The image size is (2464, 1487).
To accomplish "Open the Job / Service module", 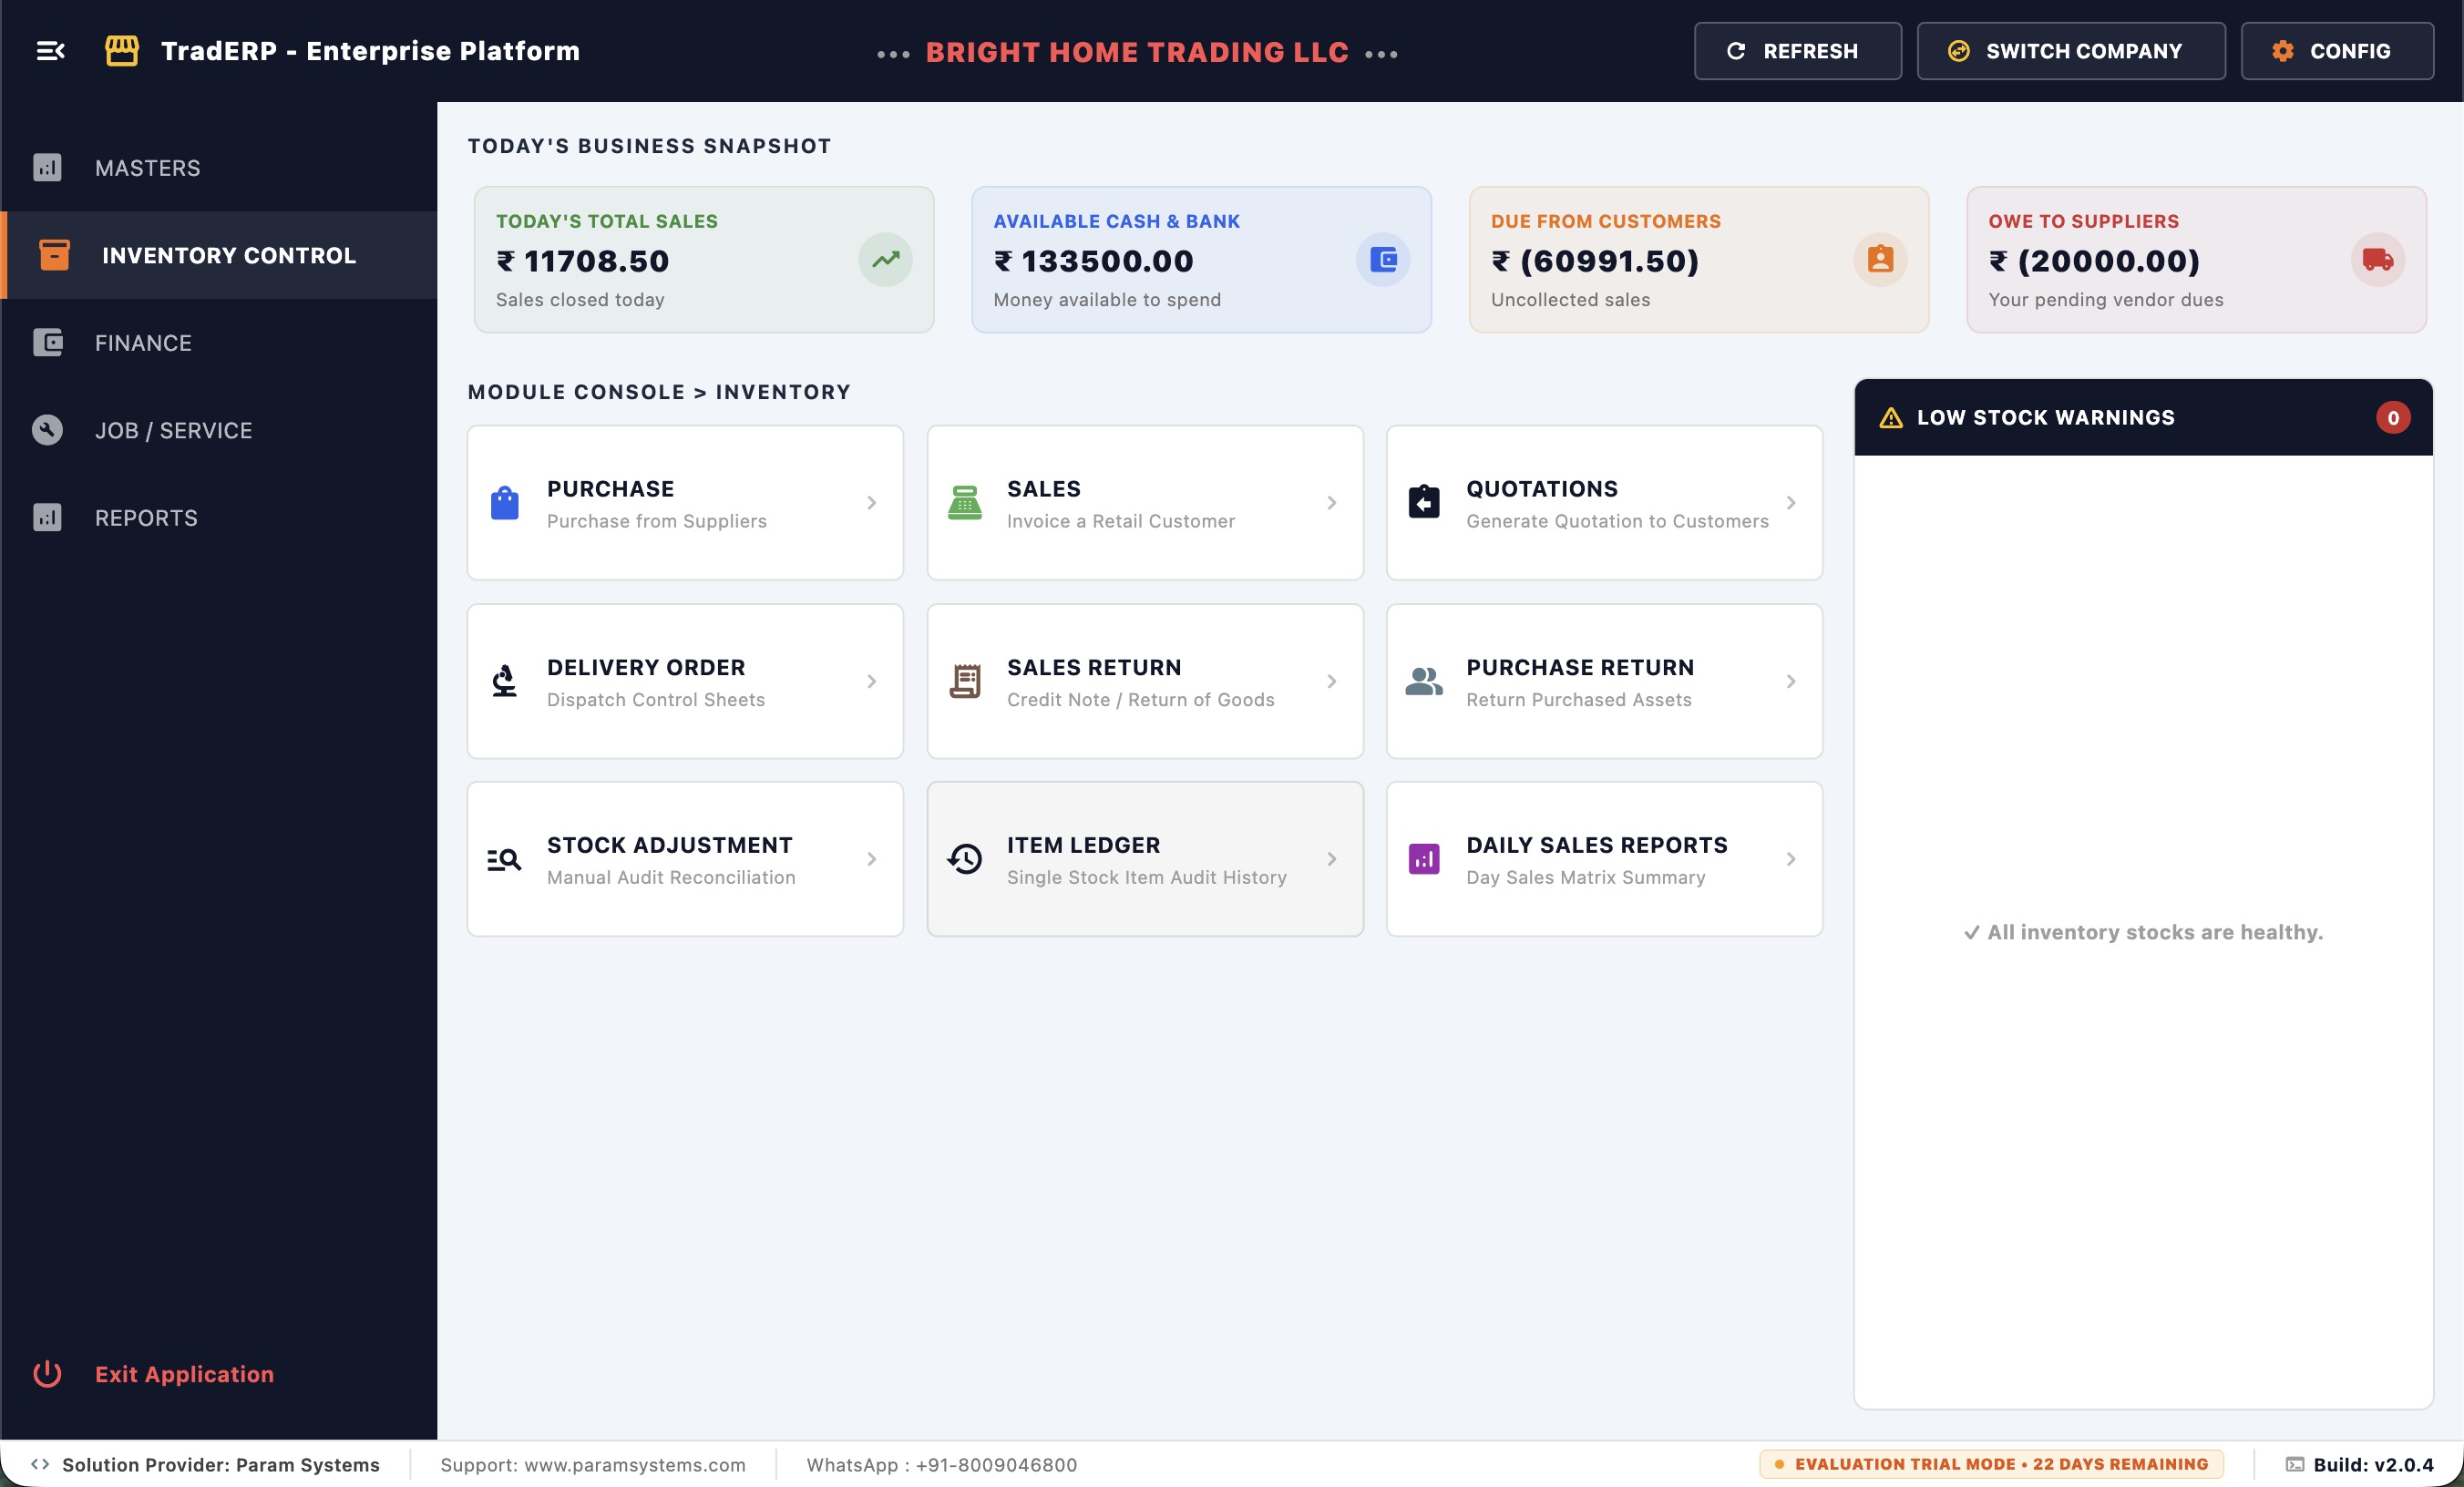I will pos(219,430).
